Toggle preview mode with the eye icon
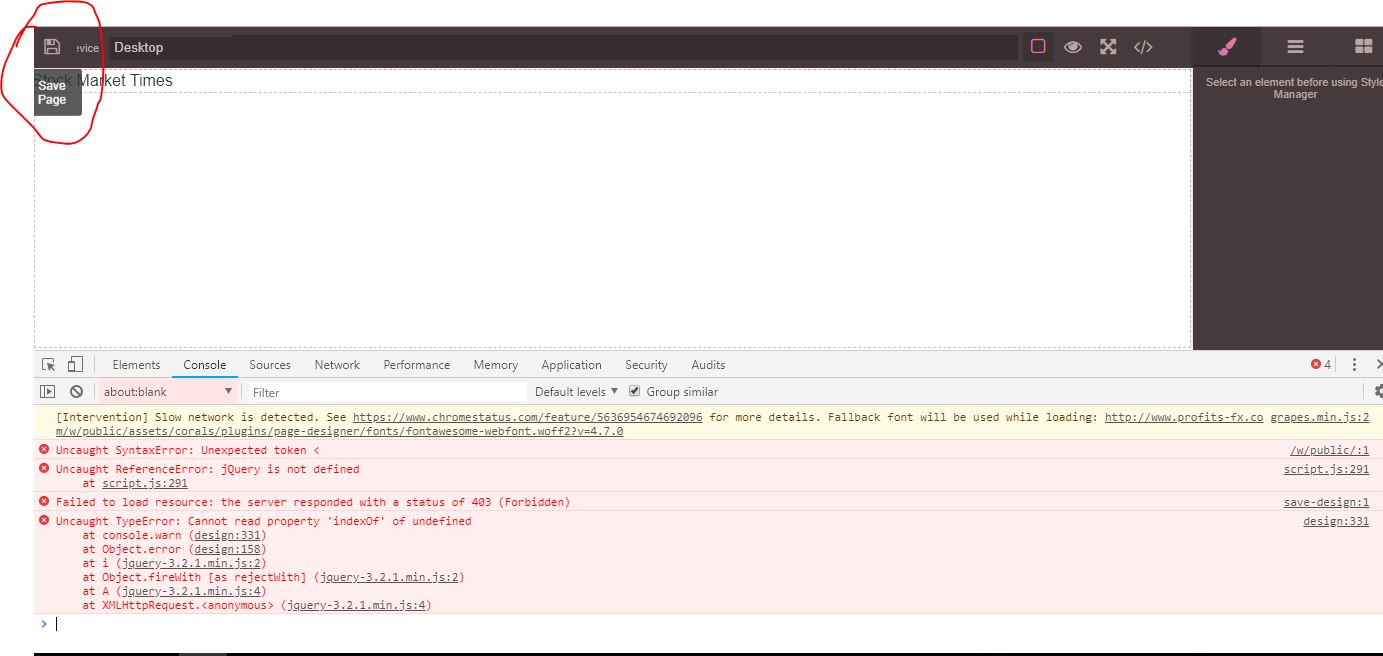1383x656 pixels. (1073, 47)
